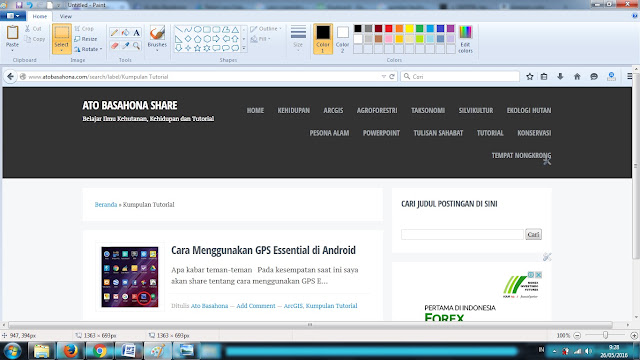The width and height of the screenshot is (640, 360).
Task: Open the Brushes dropdown
Action: pos(157,39)
